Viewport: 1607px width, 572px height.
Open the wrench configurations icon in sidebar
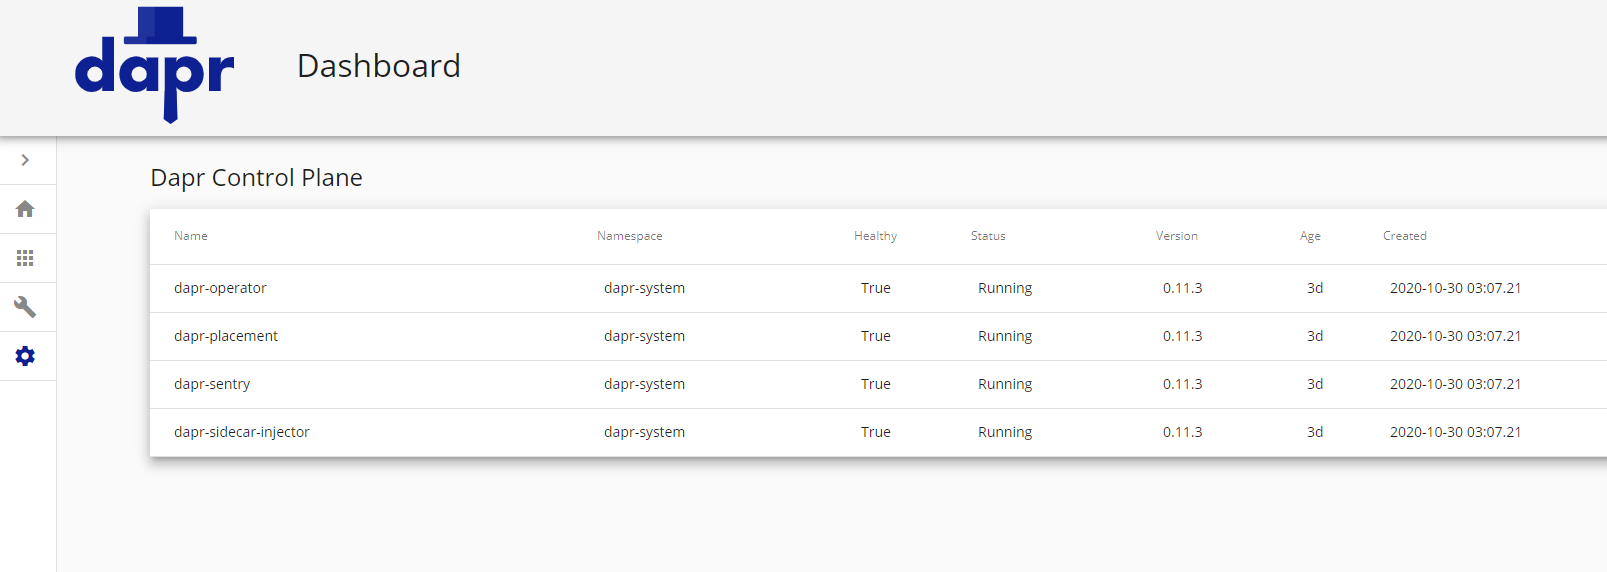coord(25,307)
